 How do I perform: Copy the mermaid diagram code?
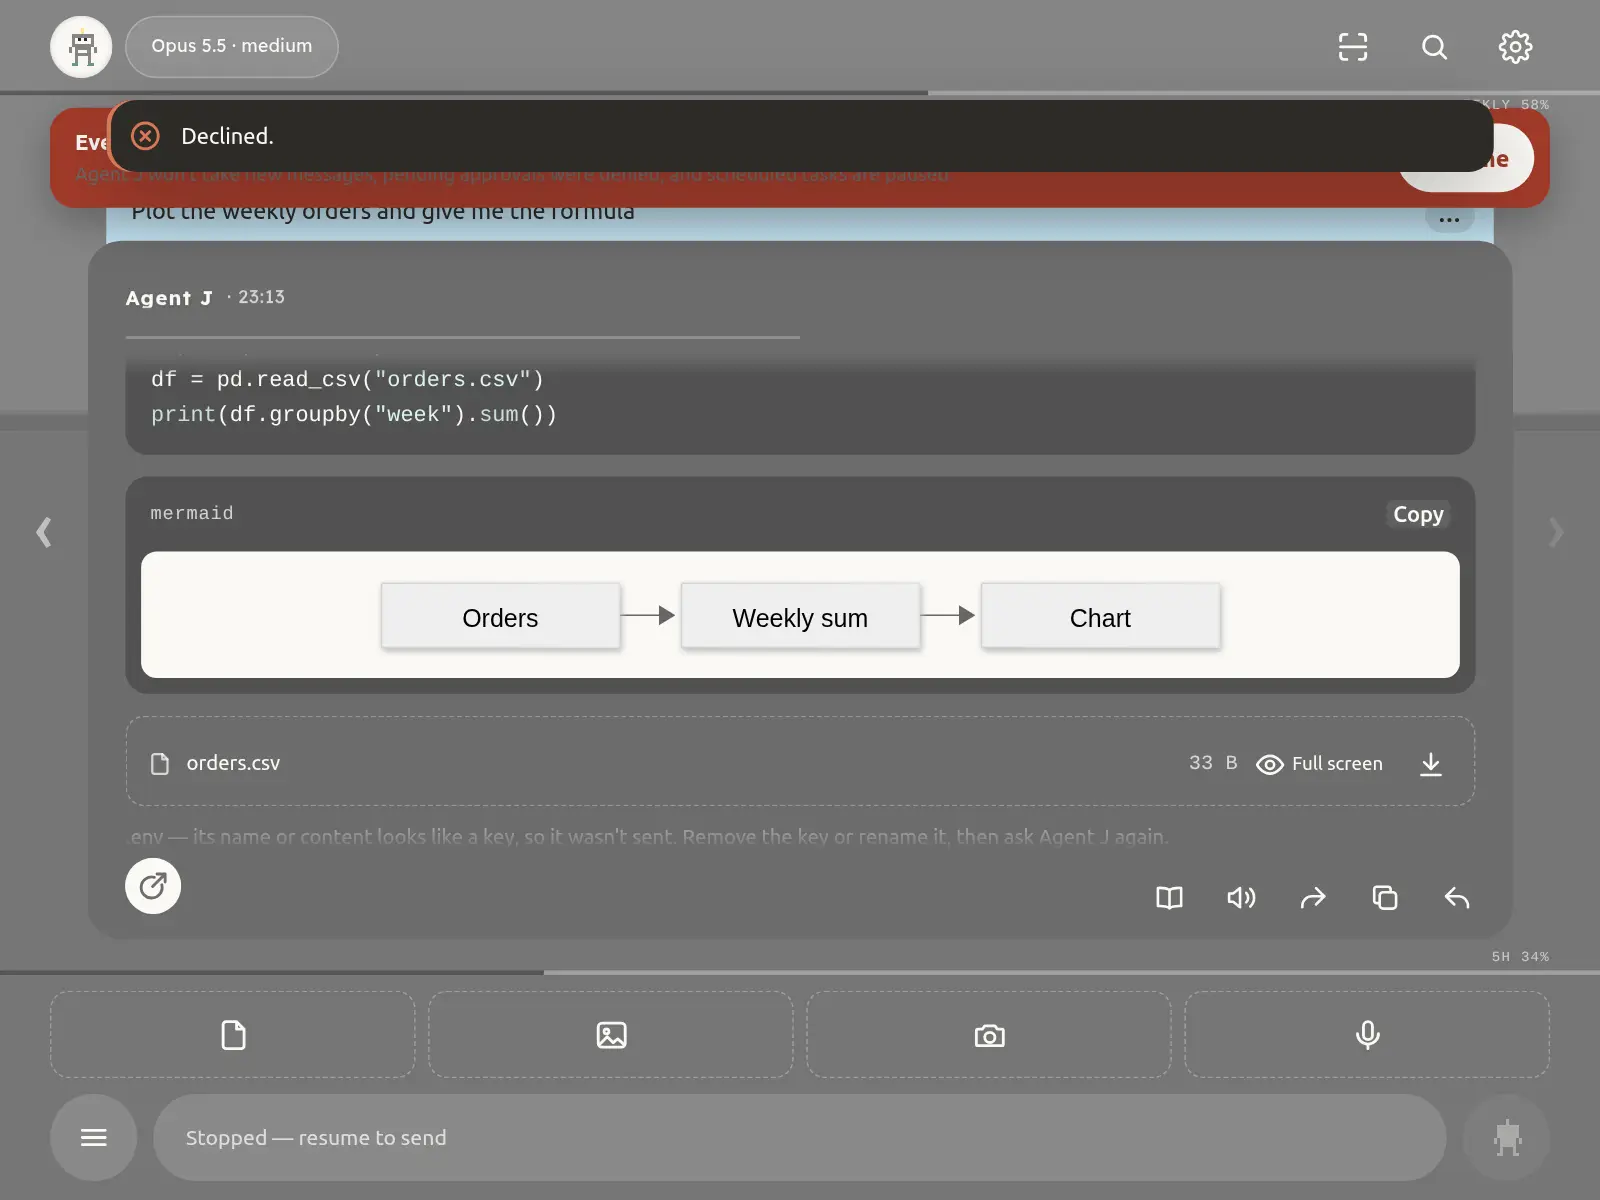pos(1418,514)
